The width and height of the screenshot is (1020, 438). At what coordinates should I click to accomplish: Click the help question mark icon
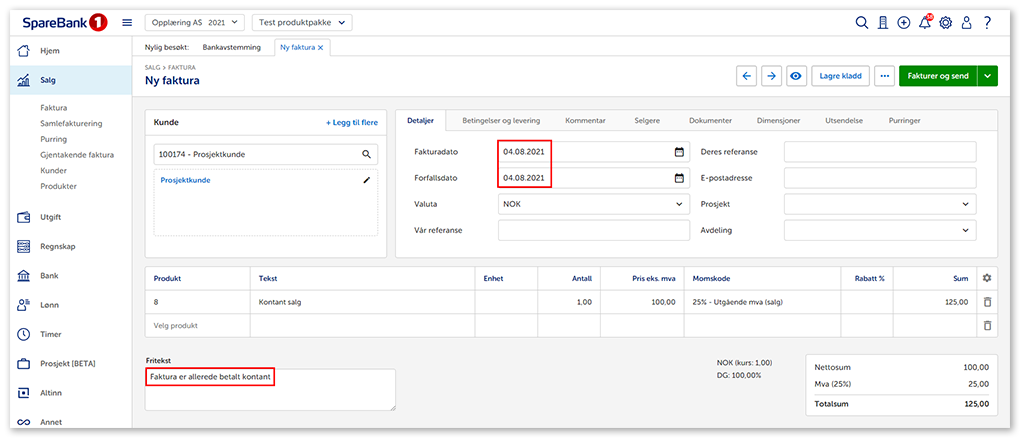(987, 22)
